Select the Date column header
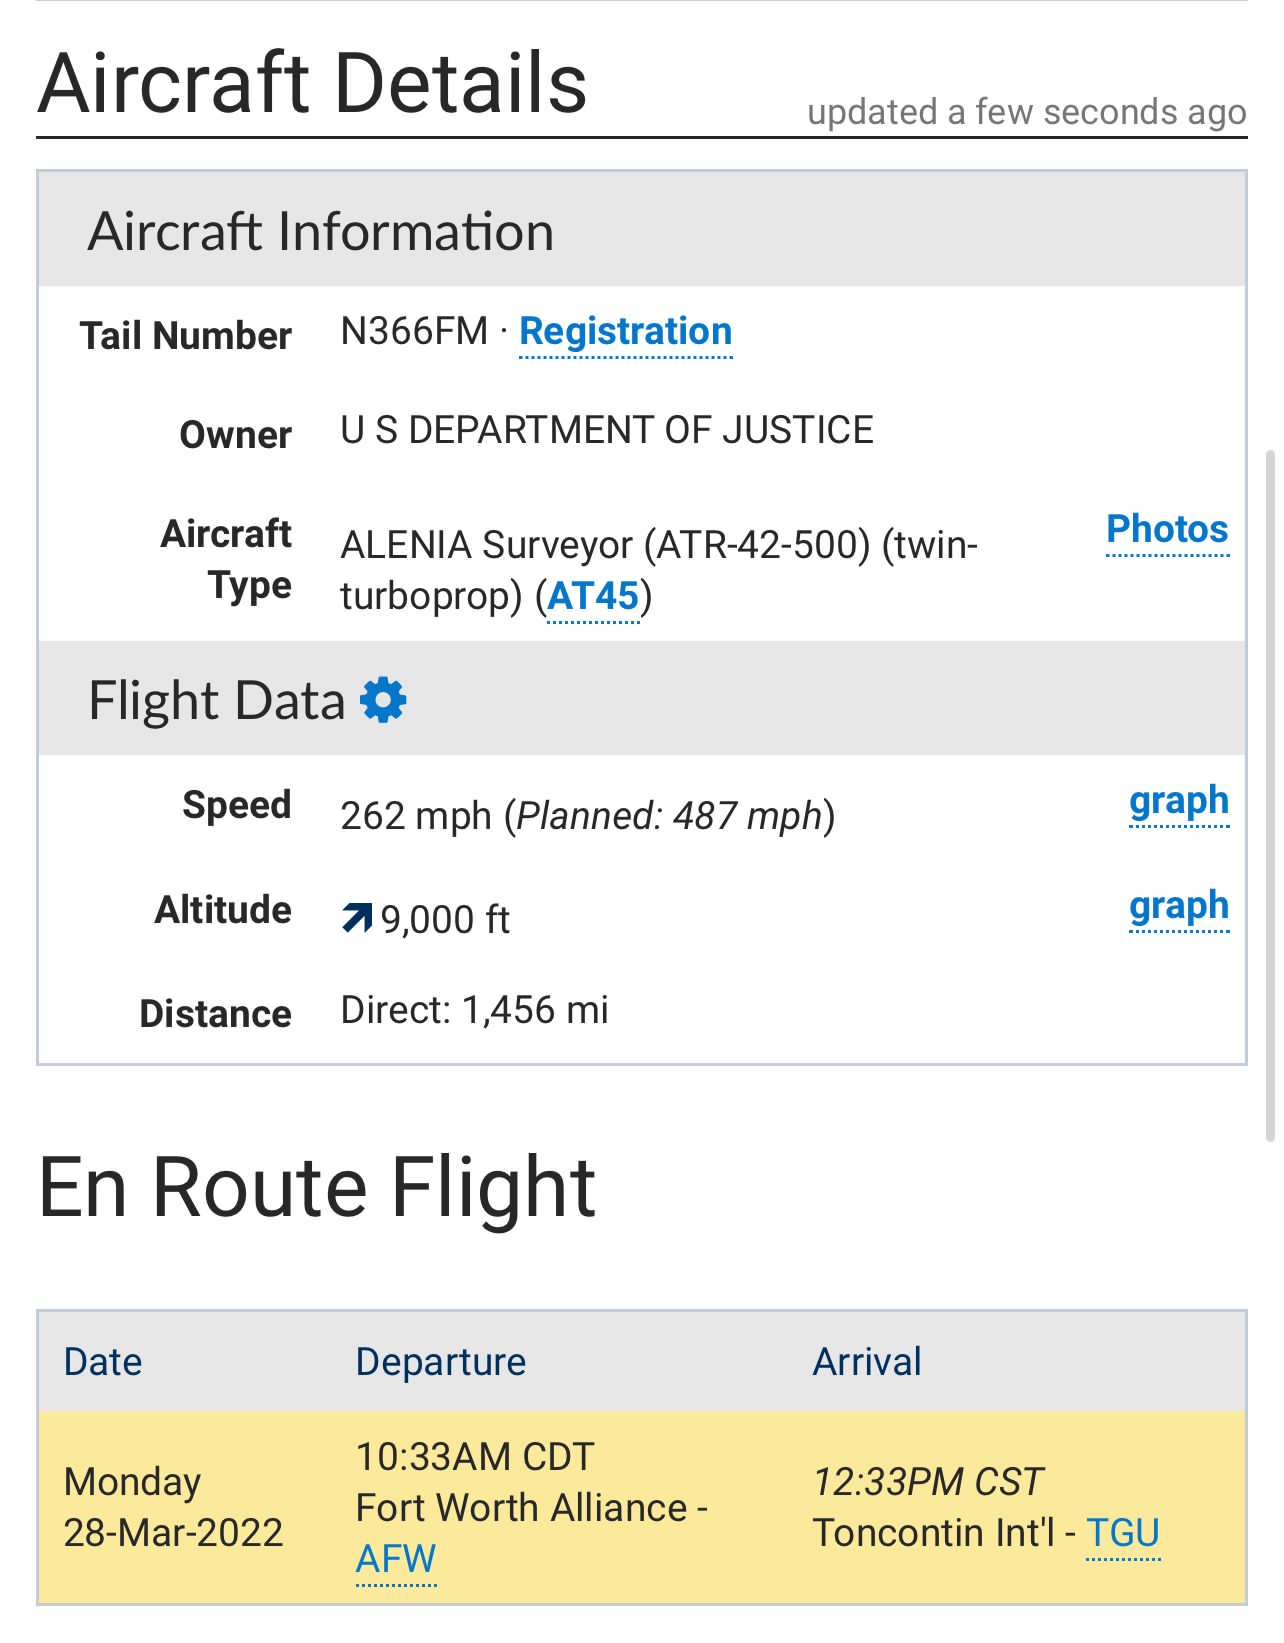The width and height of the screenshot is (1284, 1643). point(103,1361)
